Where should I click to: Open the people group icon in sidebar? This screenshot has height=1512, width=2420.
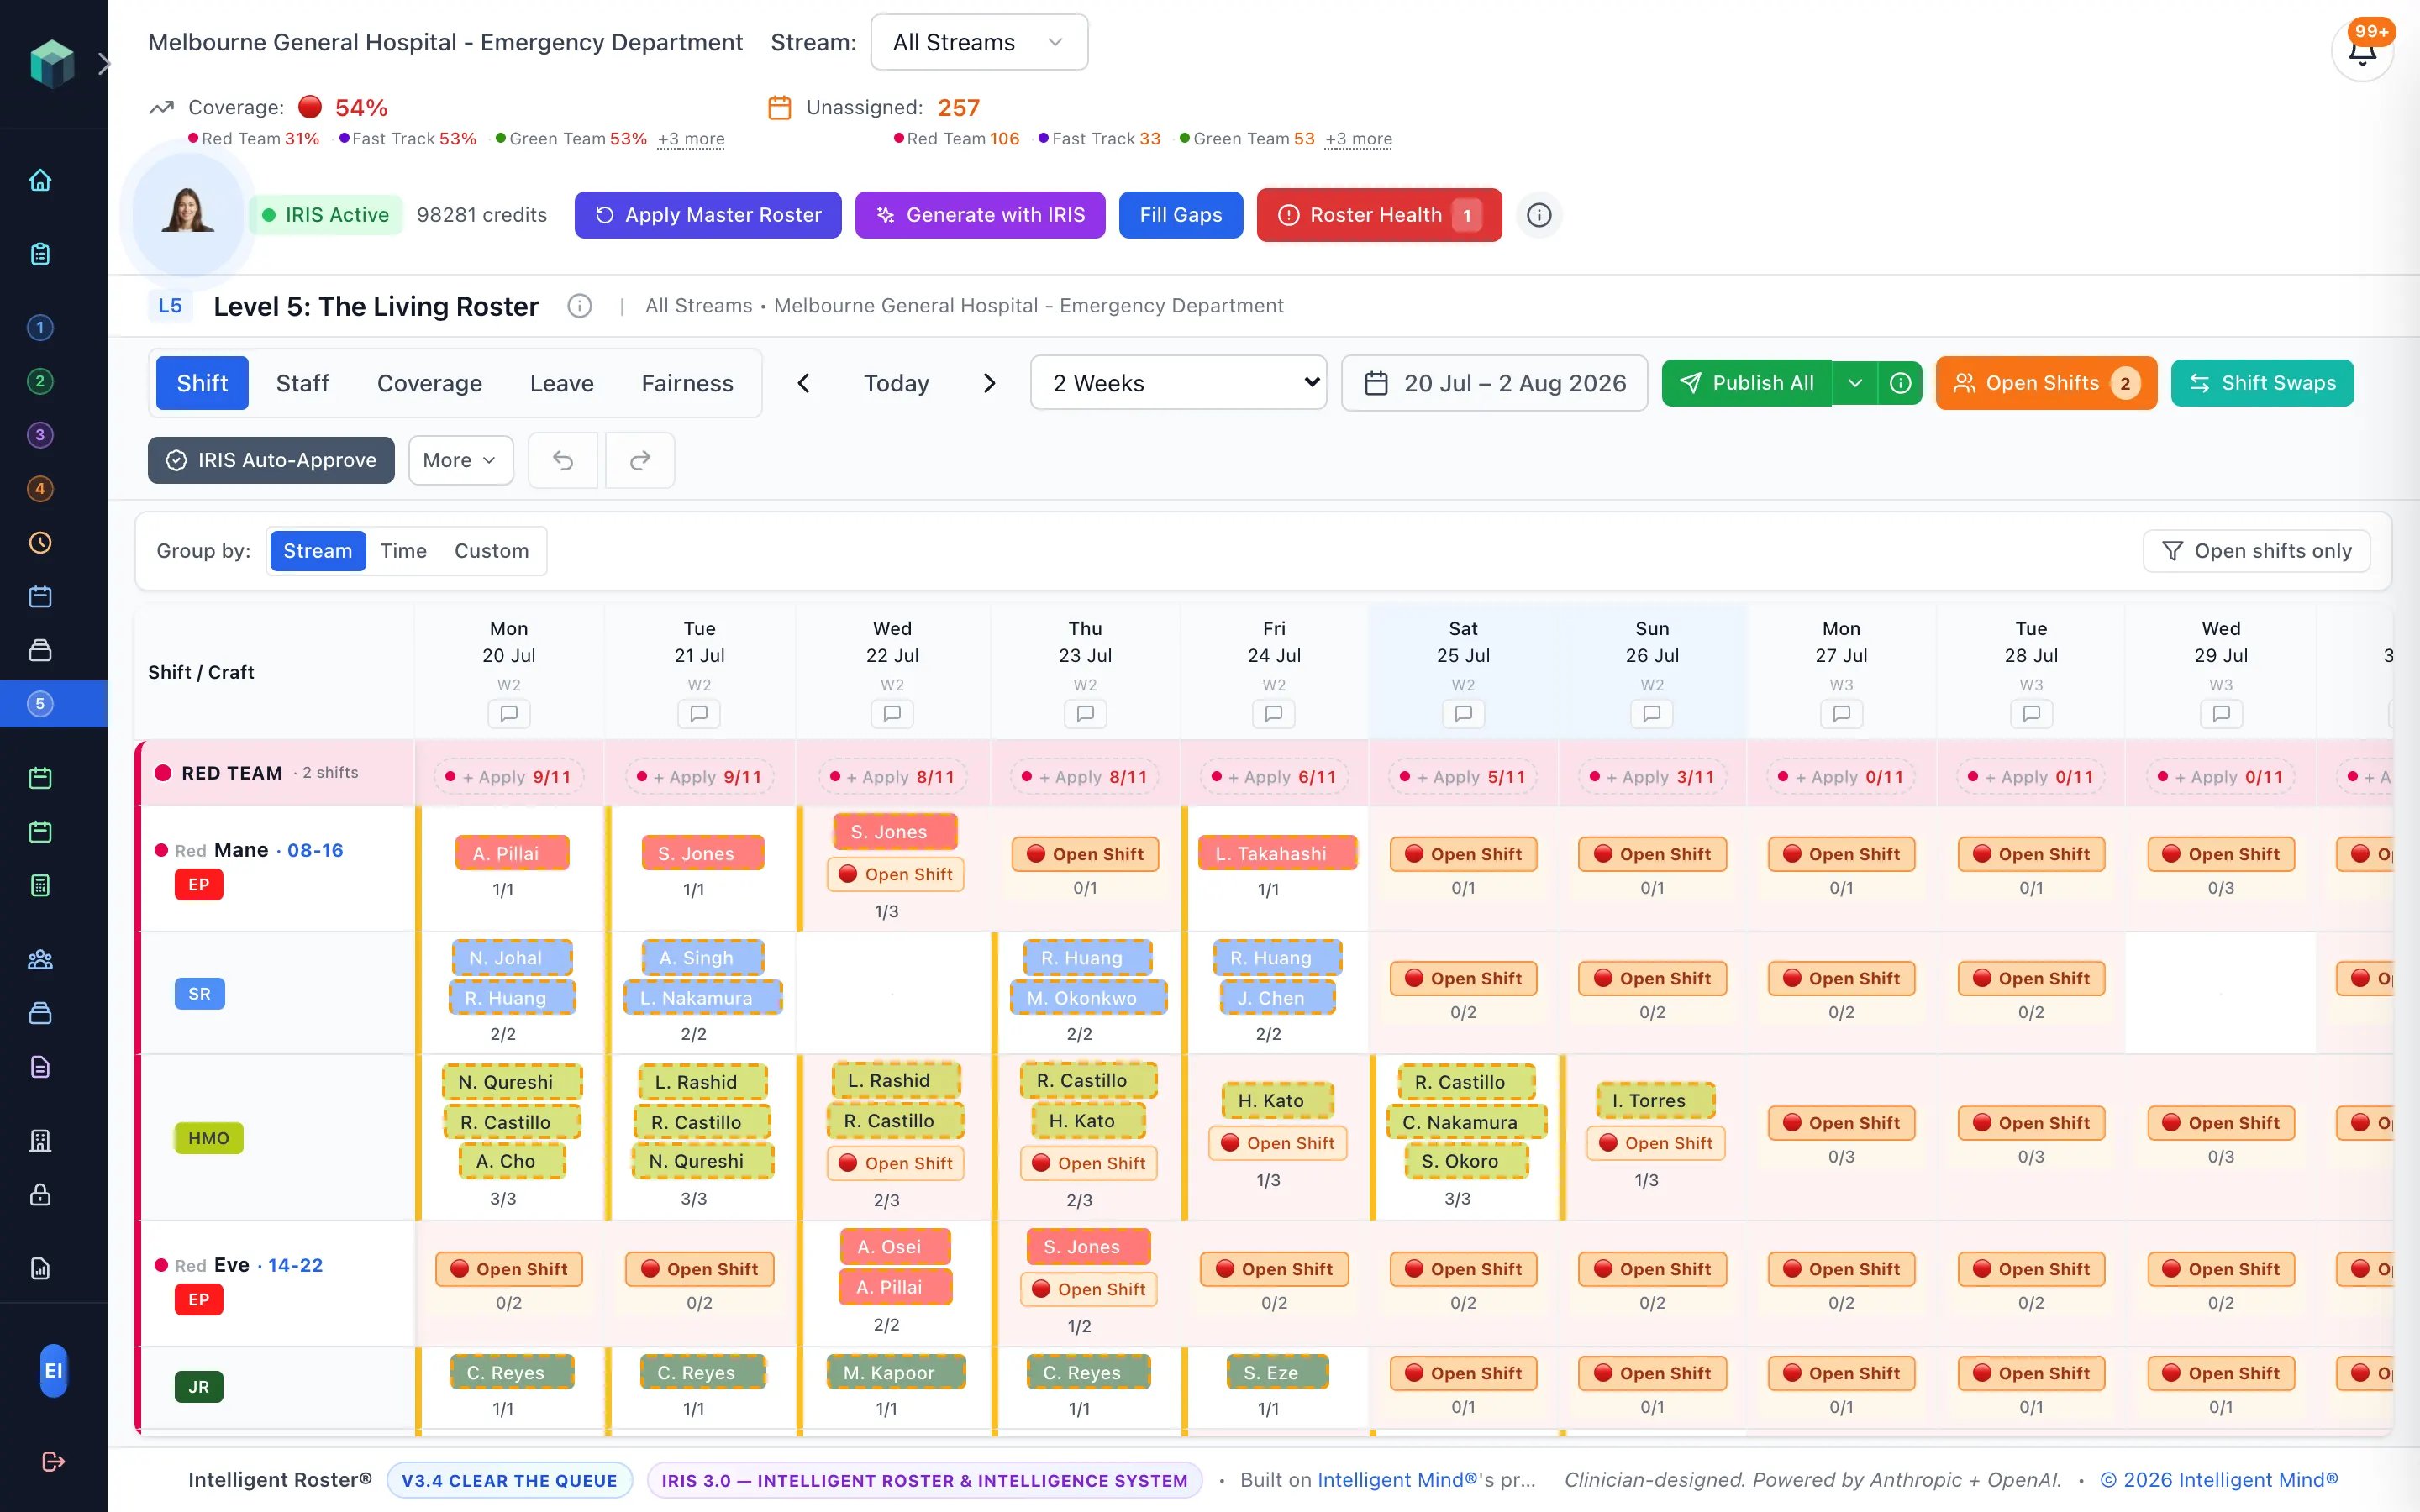(x=40, y=960)
